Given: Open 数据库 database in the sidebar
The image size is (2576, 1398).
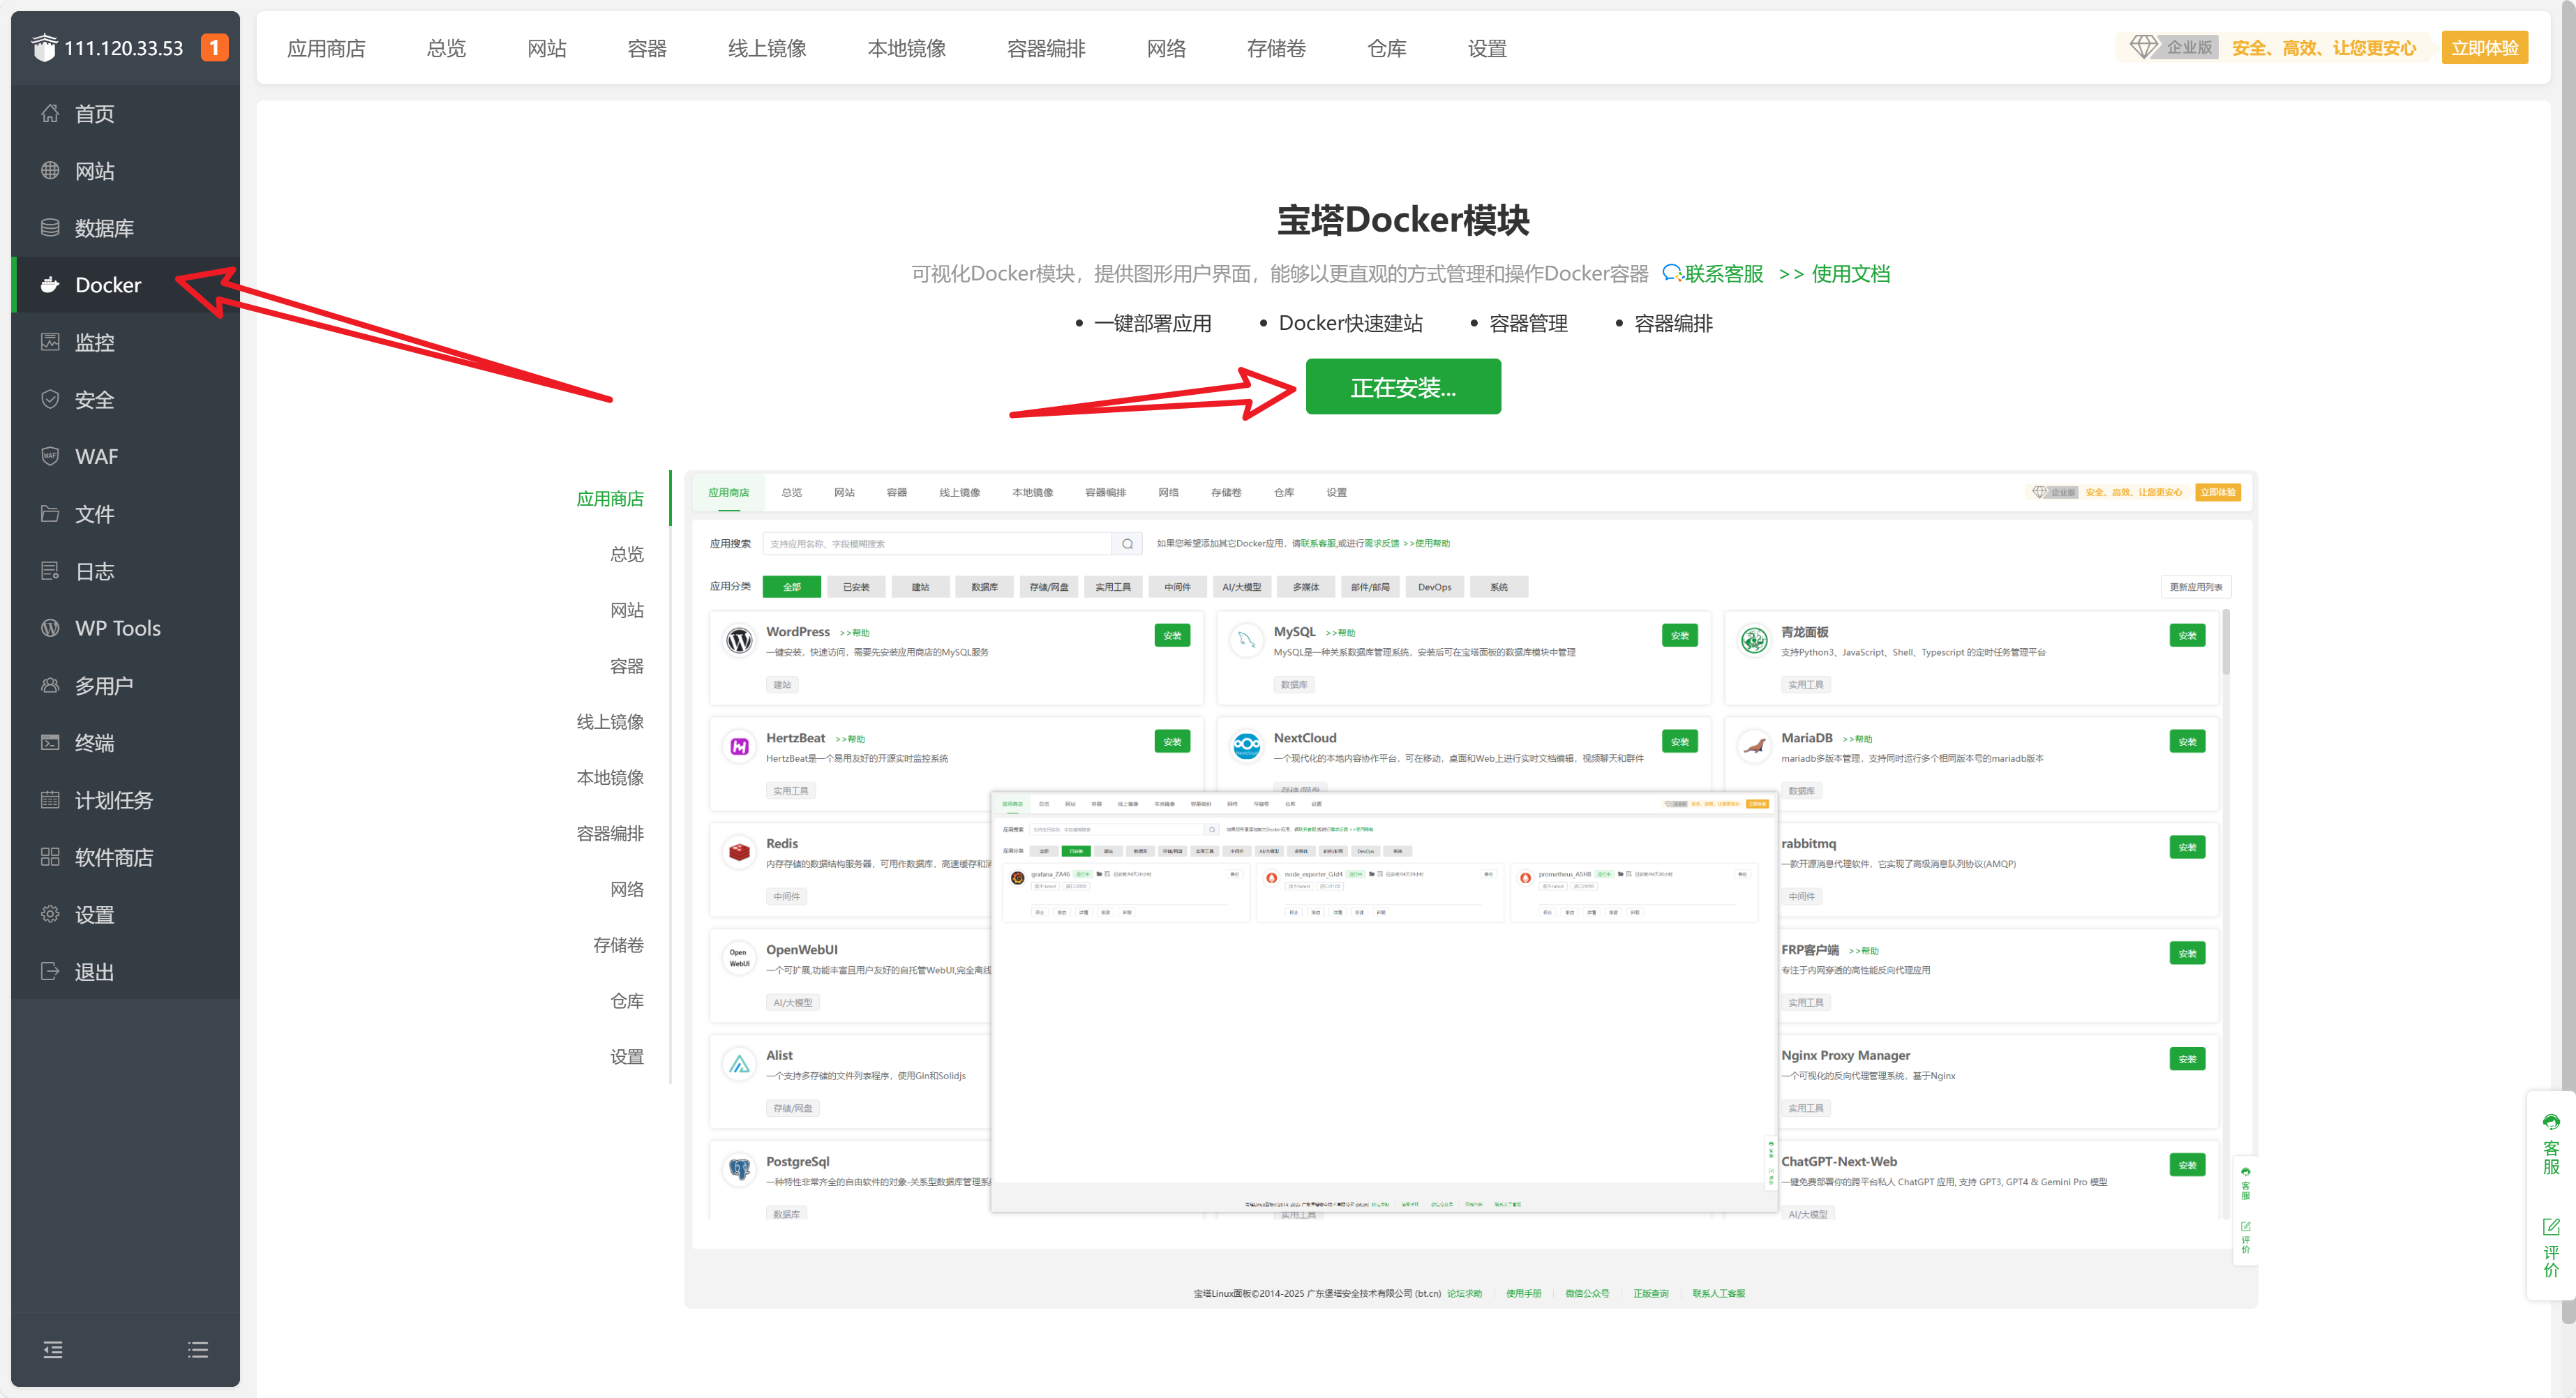Looking at the screenshot, I should pos(125,228).
